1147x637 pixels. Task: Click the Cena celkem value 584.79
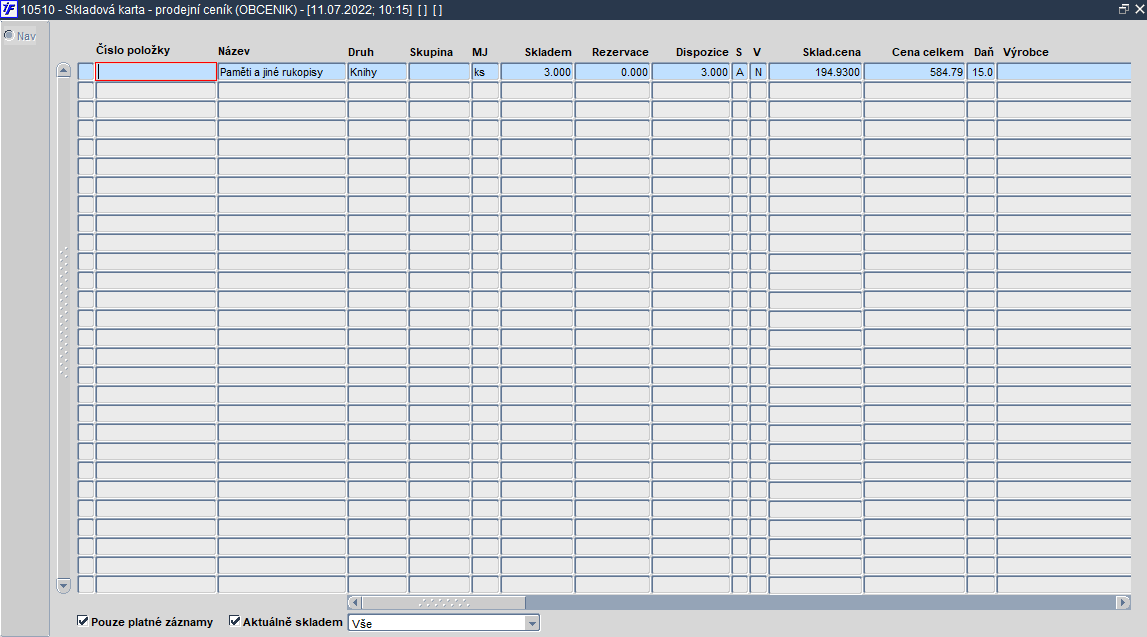[x=914, y=72]
